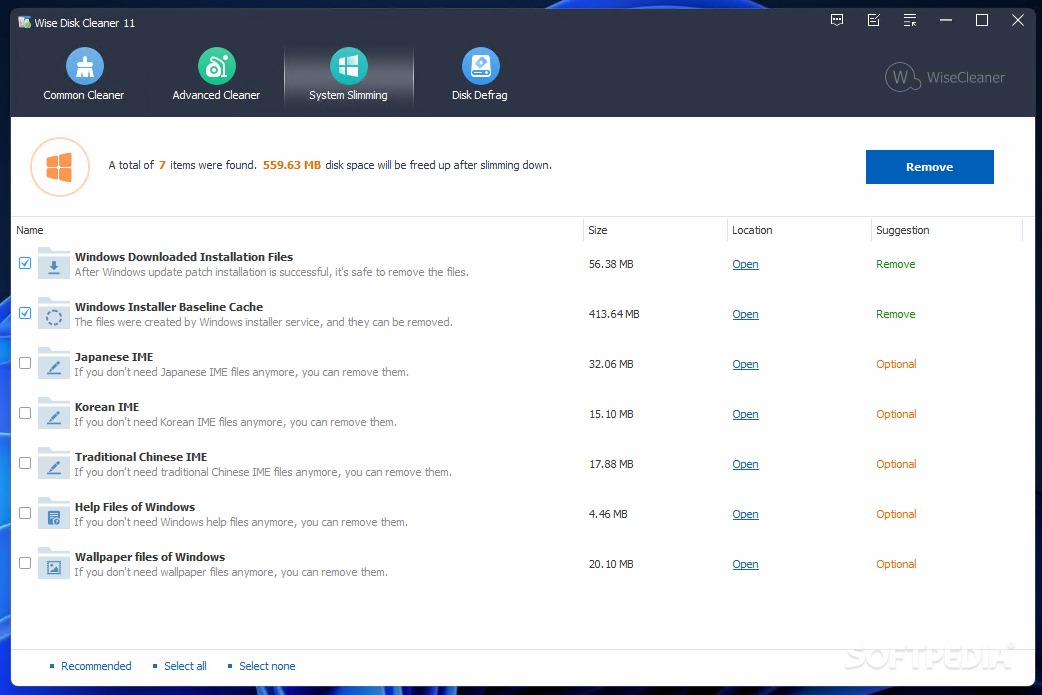Open location of Wallpaper files of Windows
The width and height of the screenshot is (1042, 695).
point(745,564)
